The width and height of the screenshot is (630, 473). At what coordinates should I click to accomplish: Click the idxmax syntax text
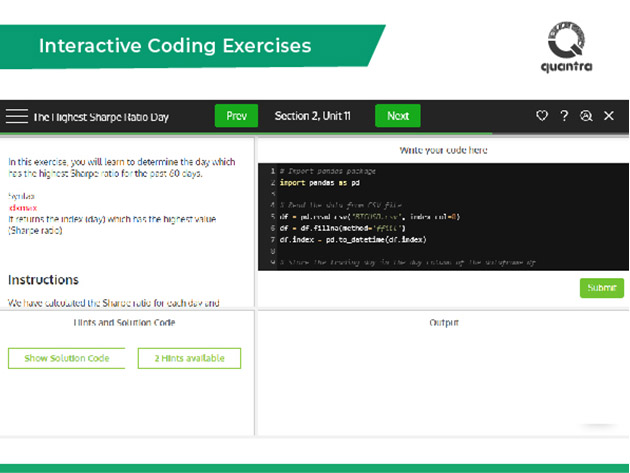(22, 208)
